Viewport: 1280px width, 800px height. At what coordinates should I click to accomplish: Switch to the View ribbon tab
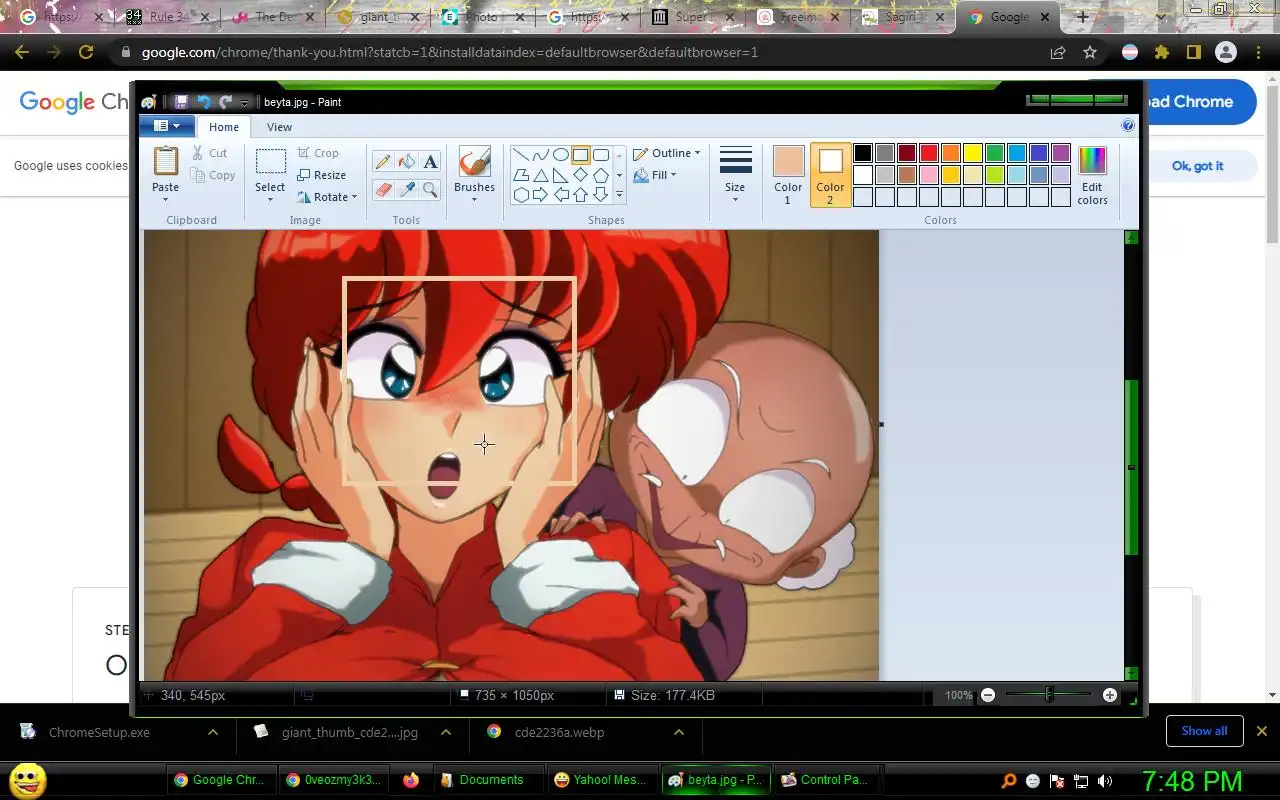point(279,127)
